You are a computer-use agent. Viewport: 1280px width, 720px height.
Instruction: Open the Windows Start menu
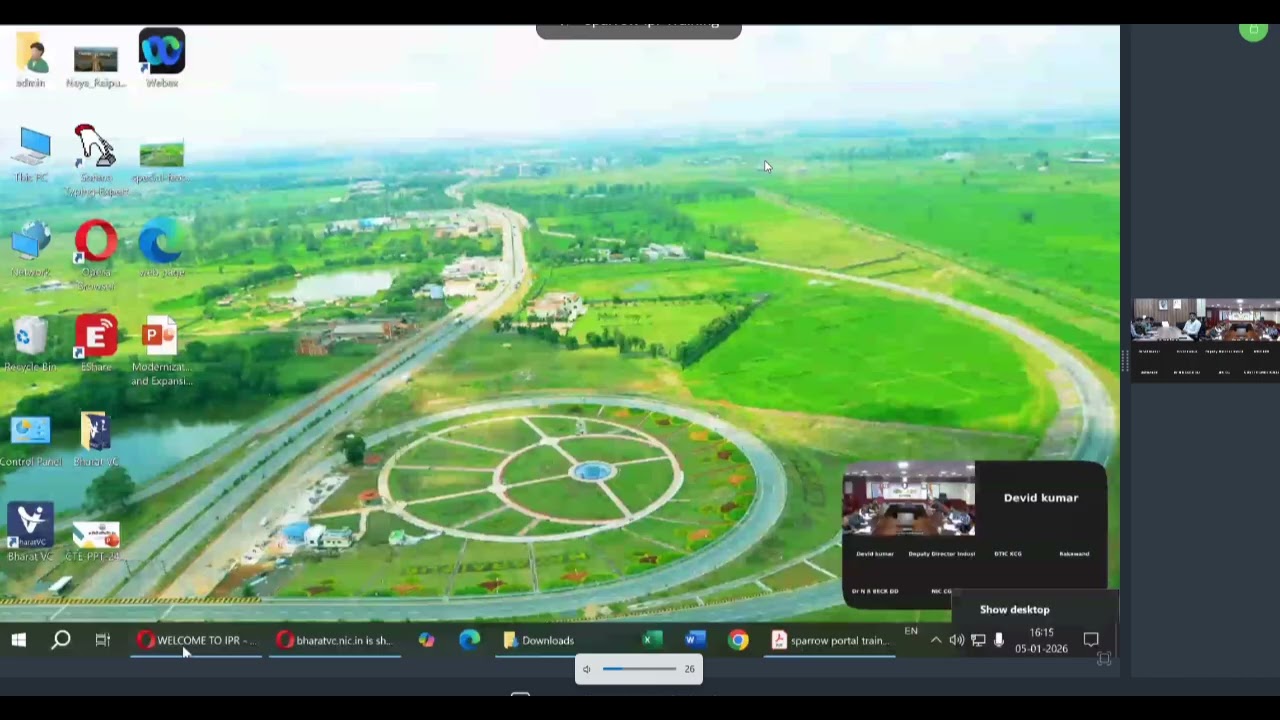tap(19, 640)
